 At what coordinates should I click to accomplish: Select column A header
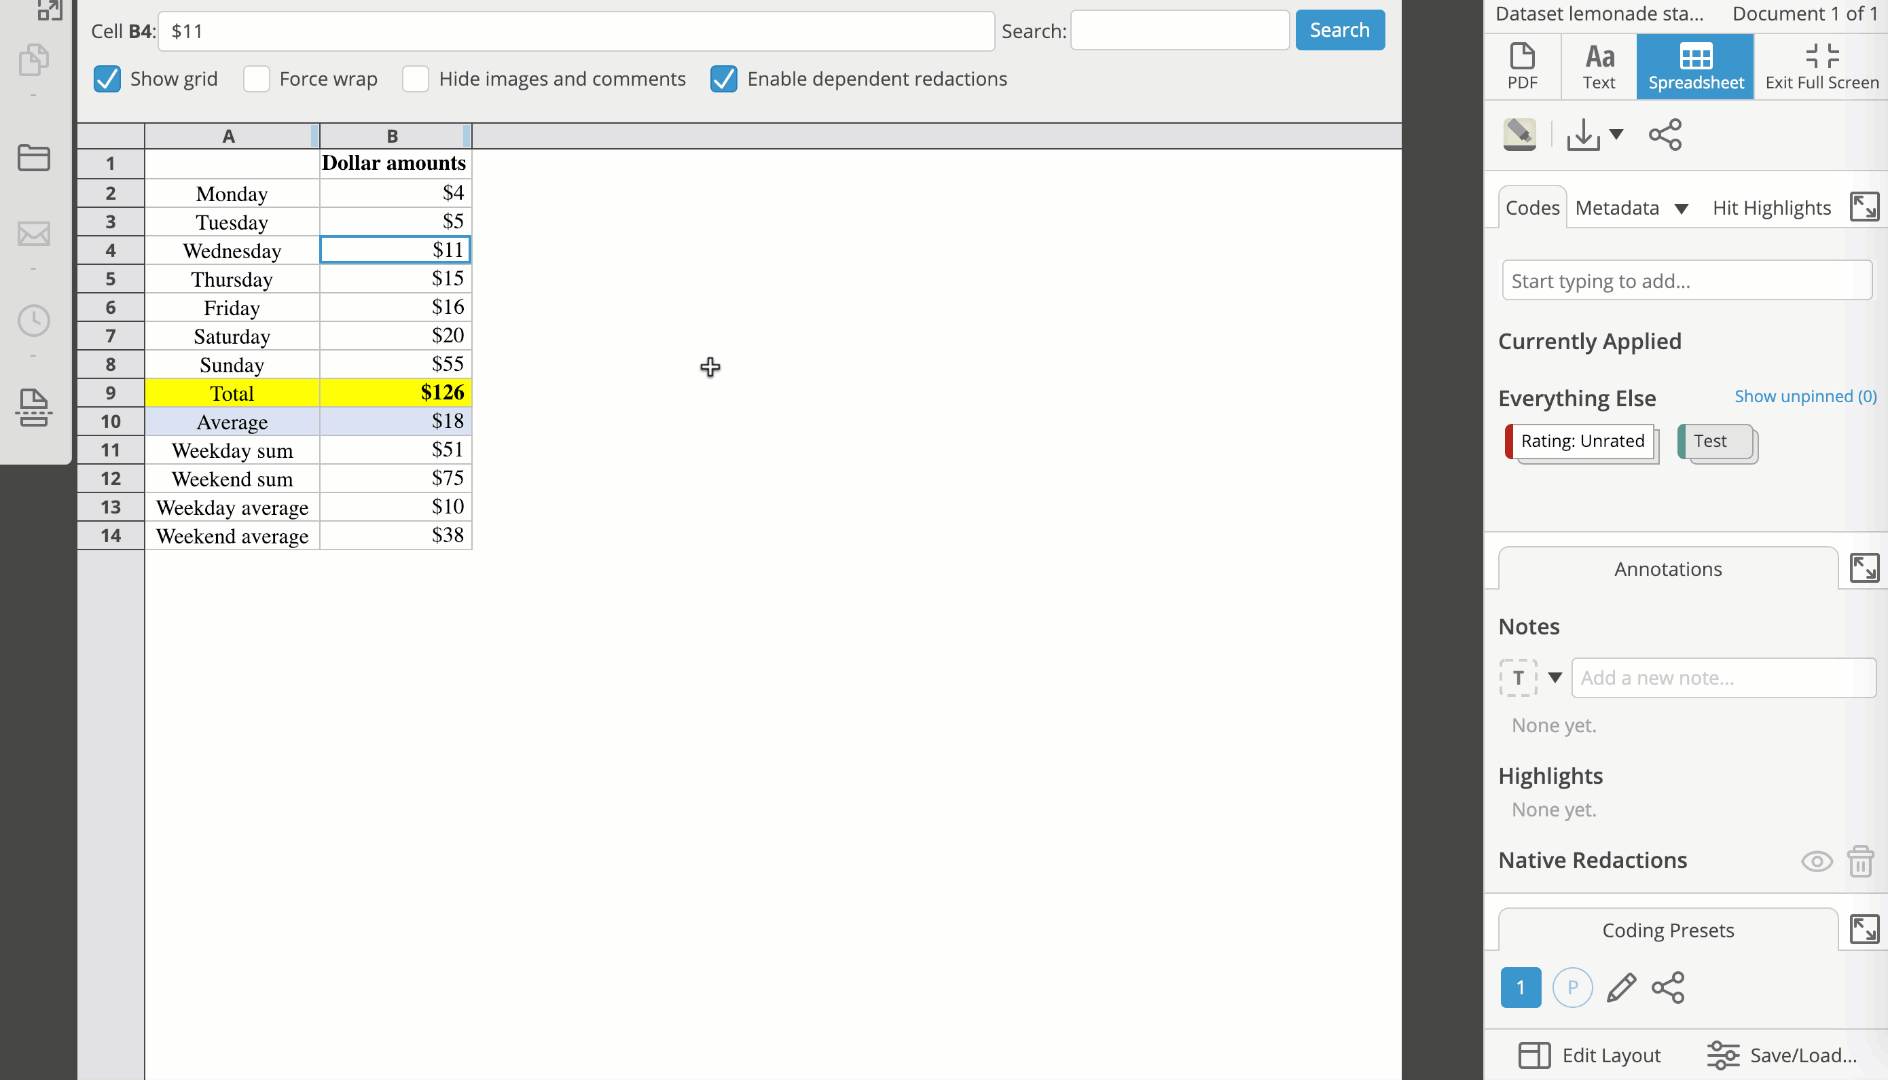pos(231,136)
